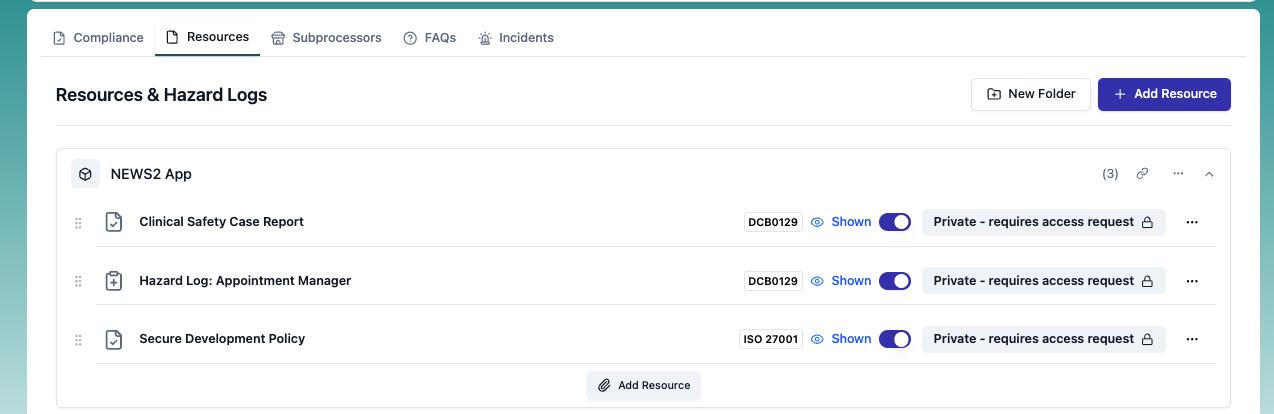This screenshot has height=414, width=1274.
Task: Open the Incidents tab
Action: pos(516,38)
